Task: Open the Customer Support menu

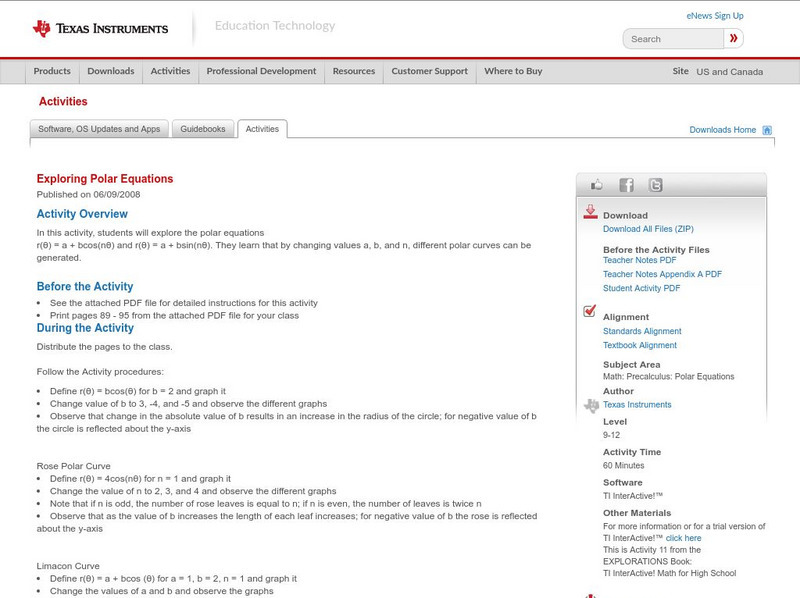Action: [430, 71]
